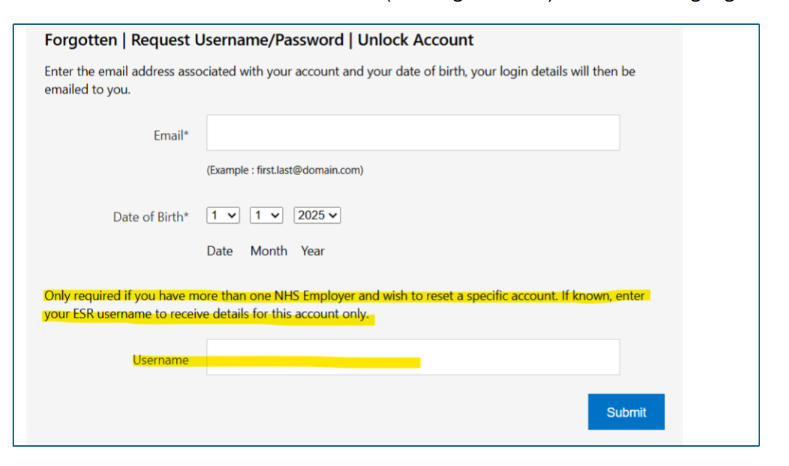This screenshot has height=466, width=789.
Task: Click the highlighted Username label
Action: pos(160,360)
